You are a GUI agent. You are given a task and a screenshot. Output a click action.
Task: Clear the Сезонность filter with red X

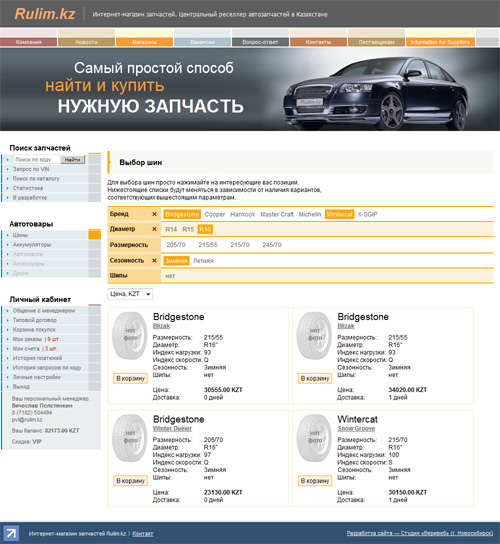click(154, 260)
